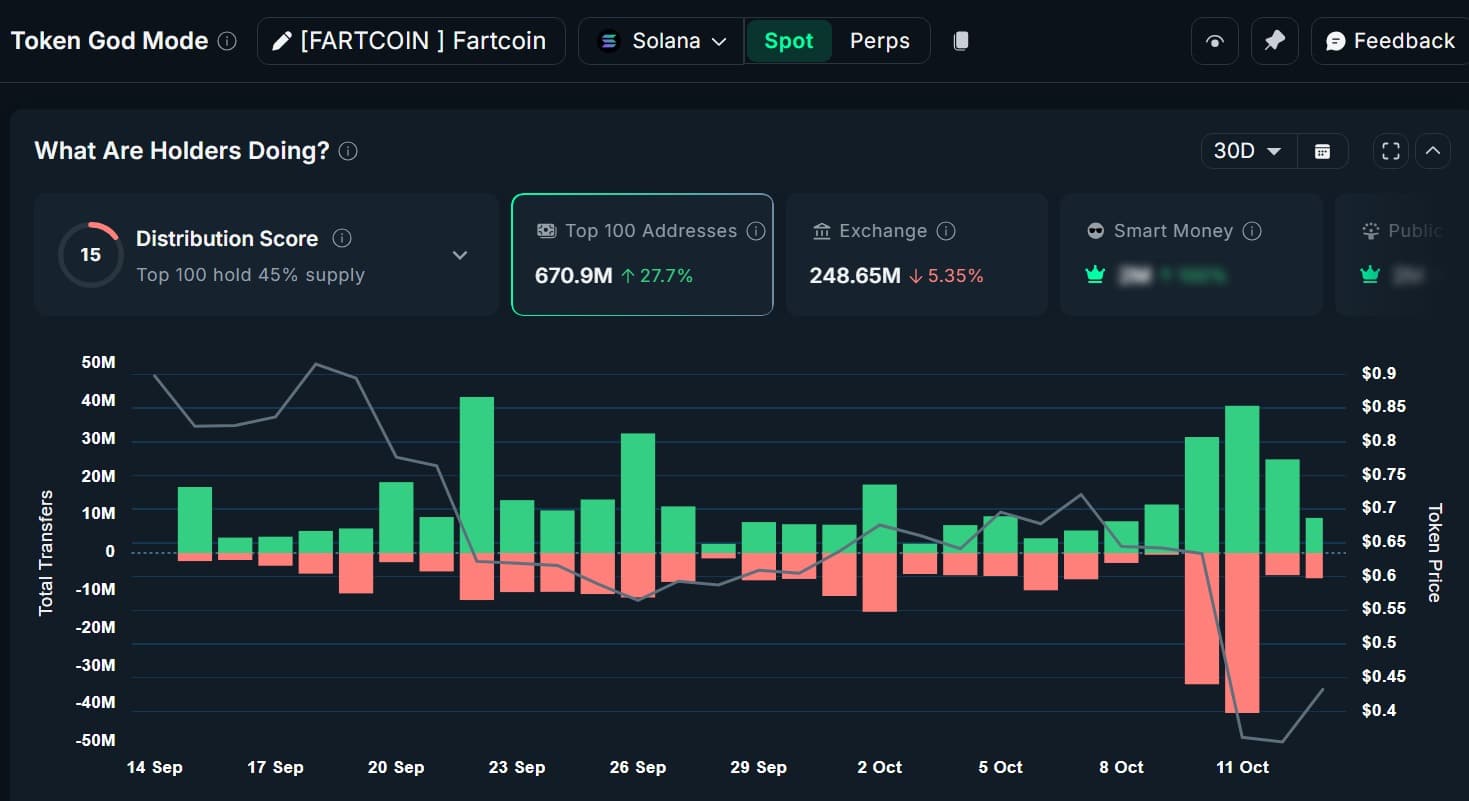This screenshot has height=801, width=1469.
Task: Select the Smart Money card
Action: click(1190, 254)
